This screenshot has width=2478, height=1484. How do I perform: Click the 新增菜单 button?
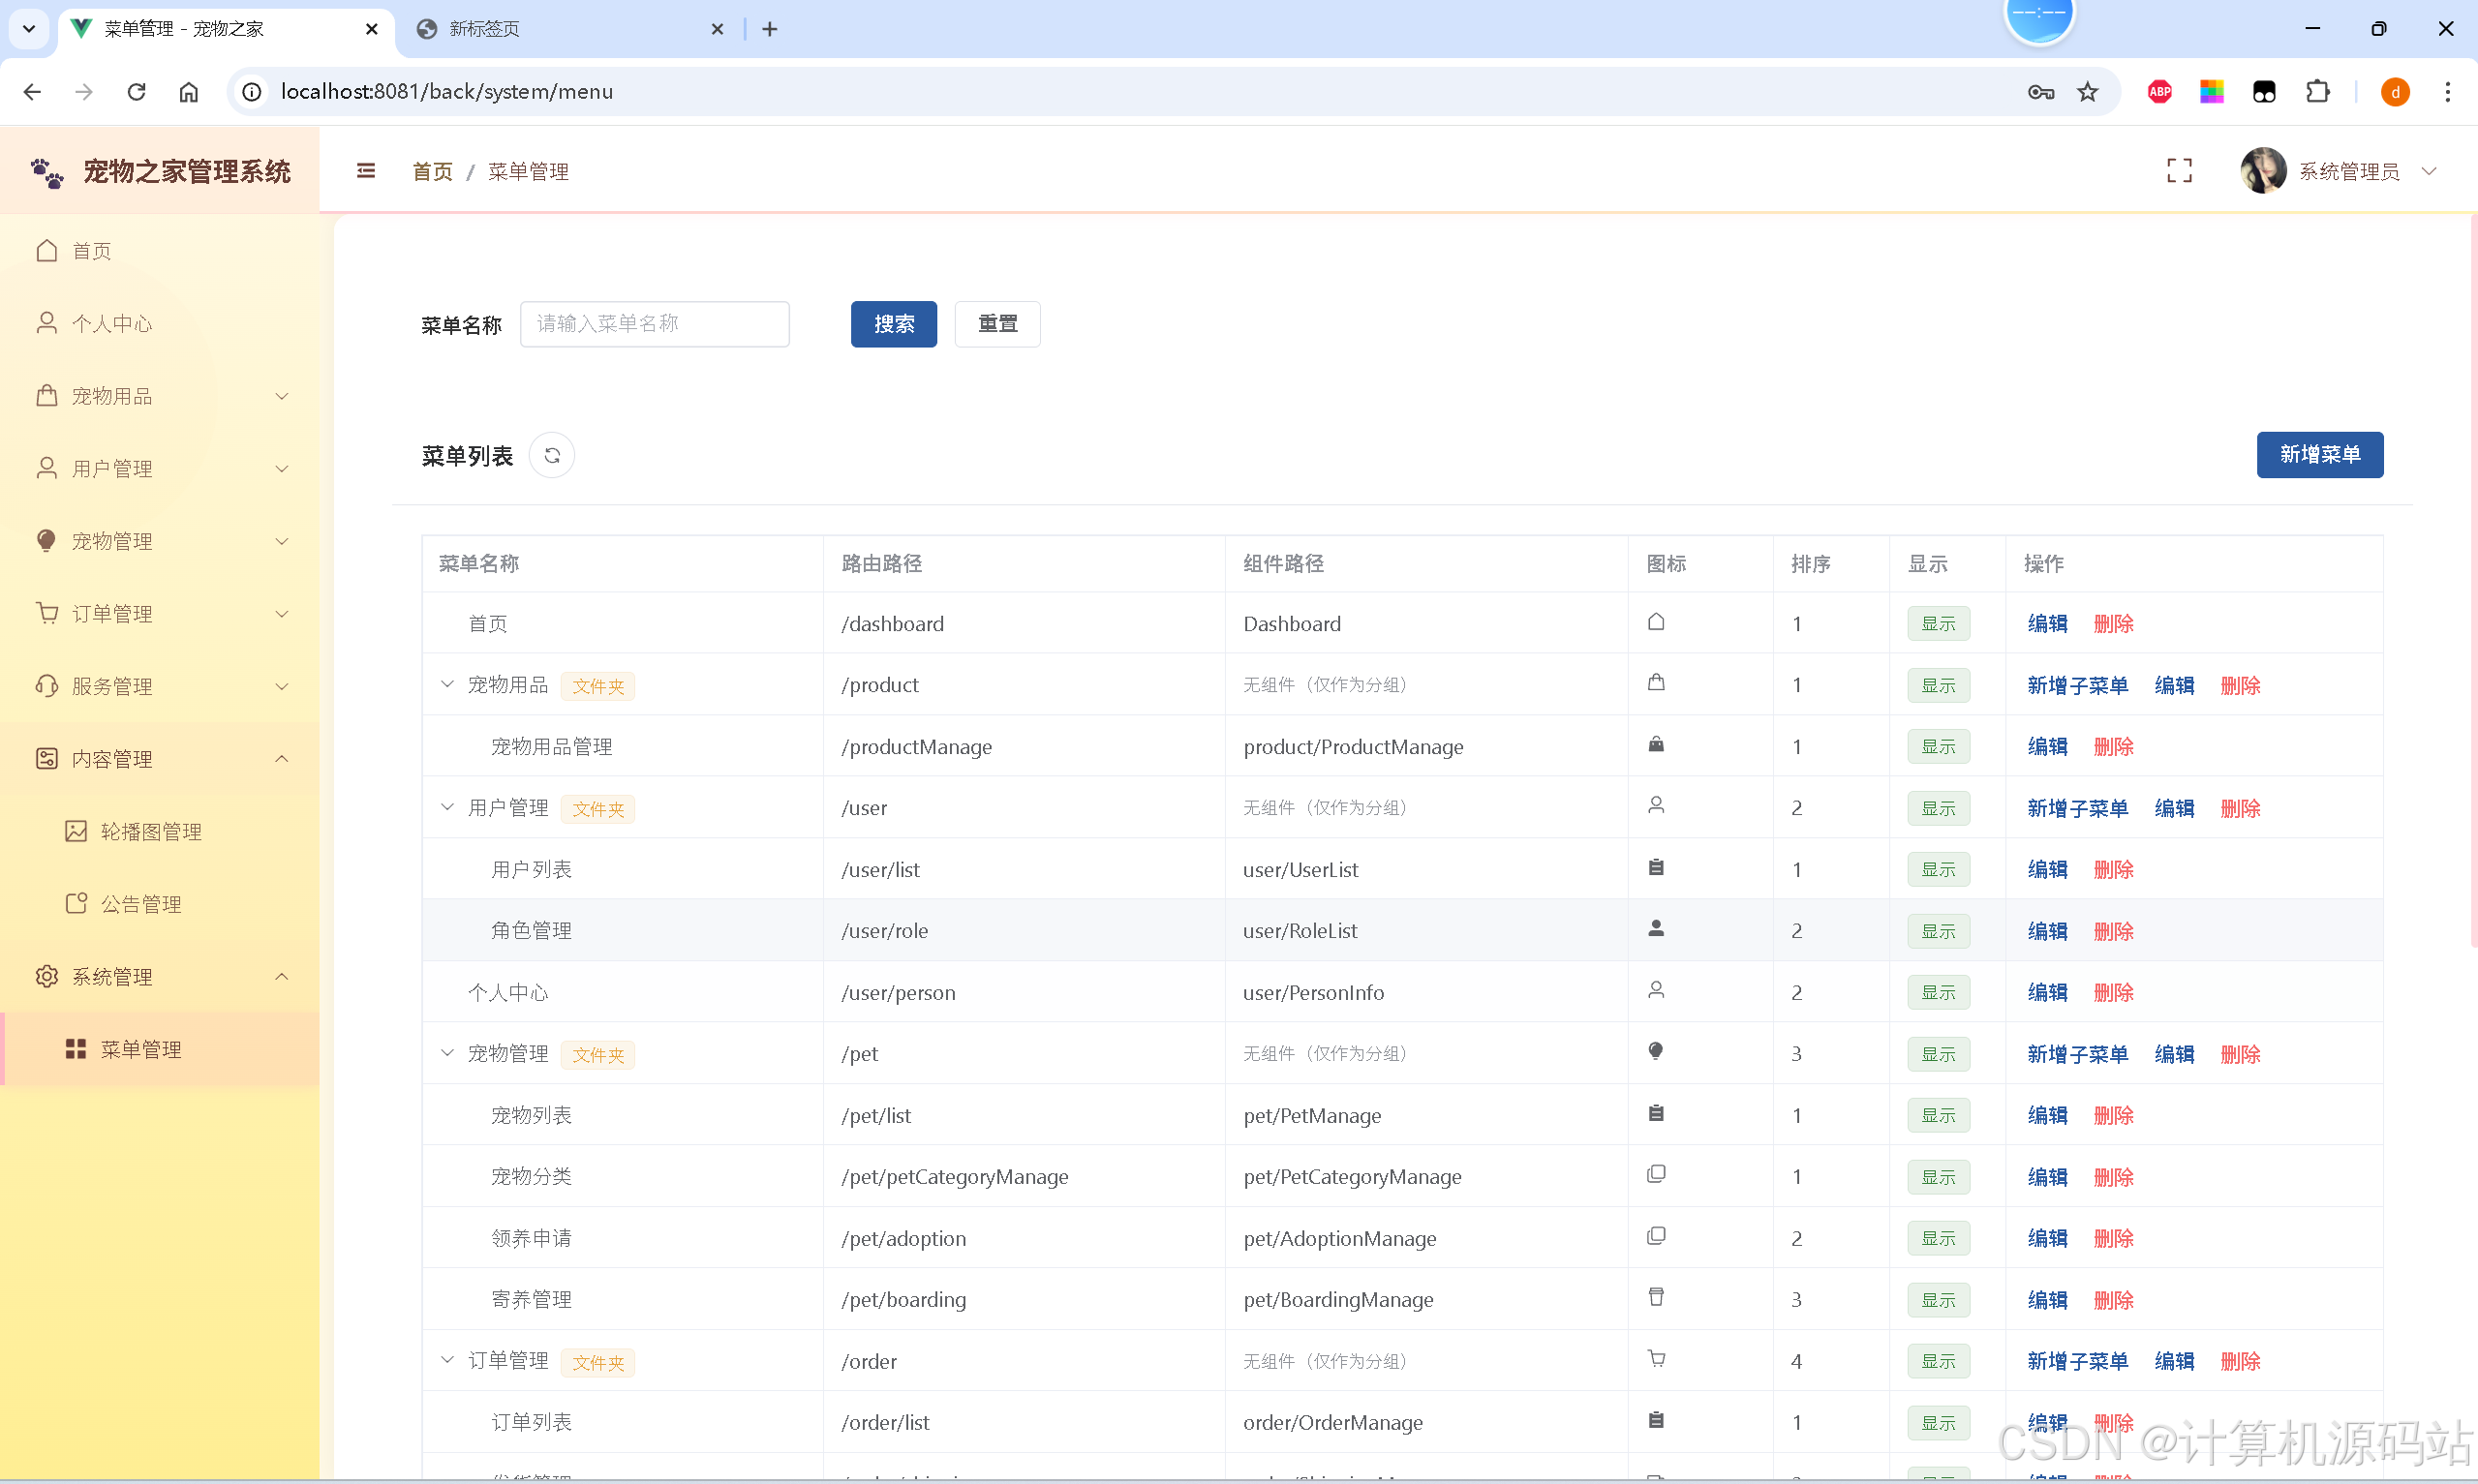tap(2320, 455)
